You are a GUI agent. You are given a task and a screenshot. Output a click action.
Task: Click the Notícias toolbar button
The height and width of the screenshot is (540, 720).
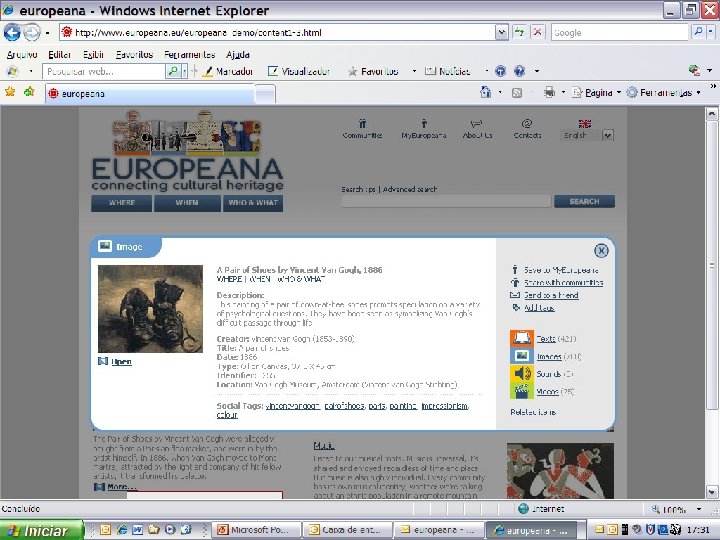pos(448,71)
